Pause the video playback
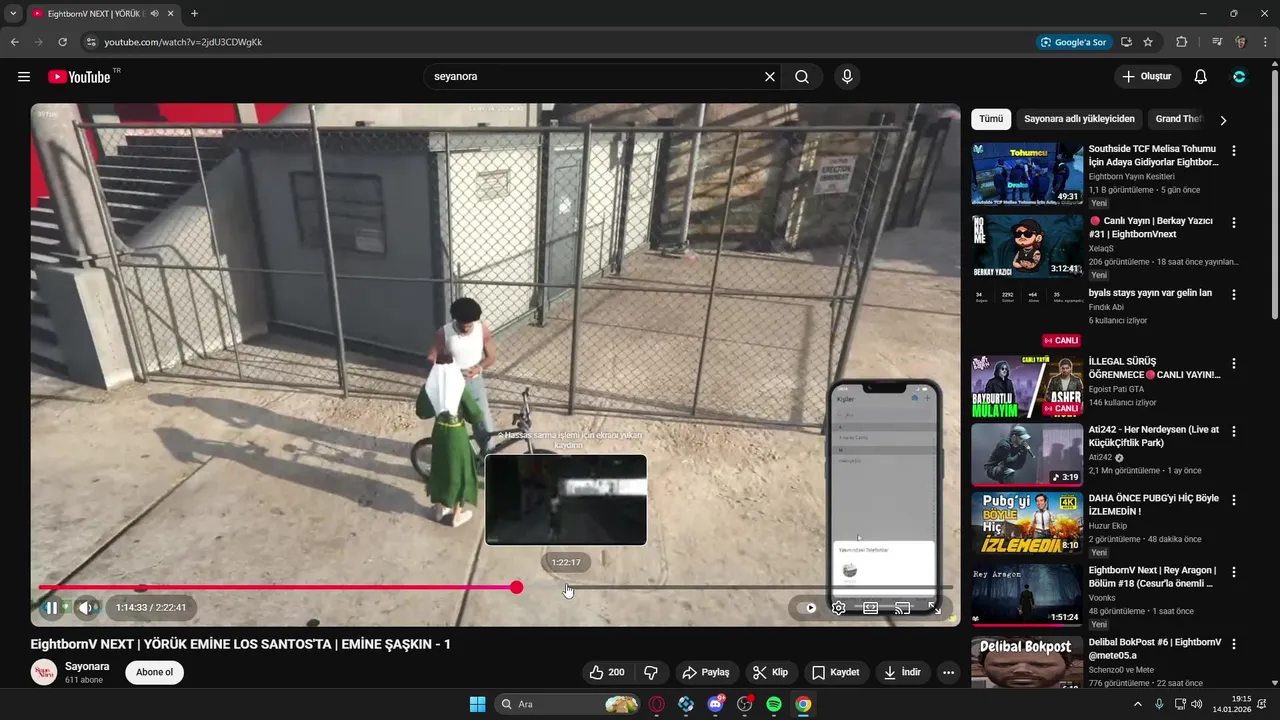The height and width of the screenshot is (720, 1280). point(51,607)
